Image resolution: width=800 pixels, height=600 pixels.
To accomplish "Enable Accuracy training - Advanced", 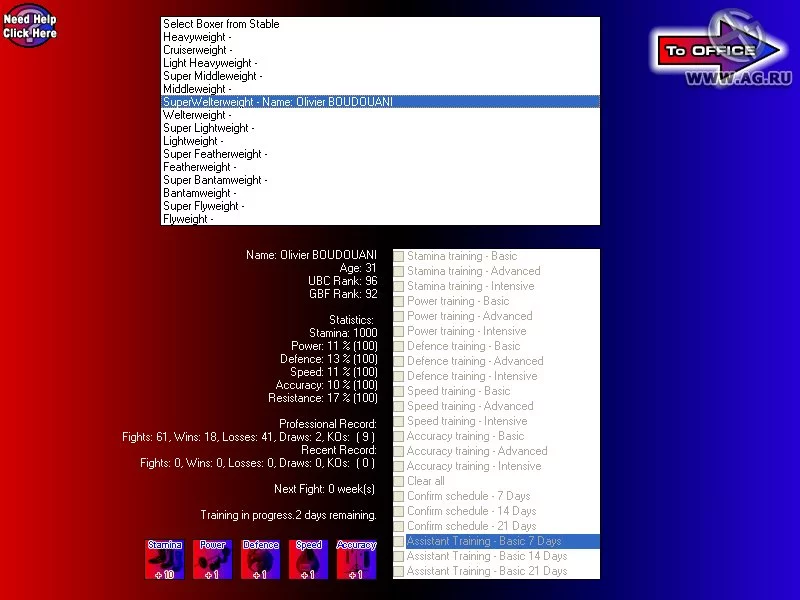I will click(x=399, y=451).
